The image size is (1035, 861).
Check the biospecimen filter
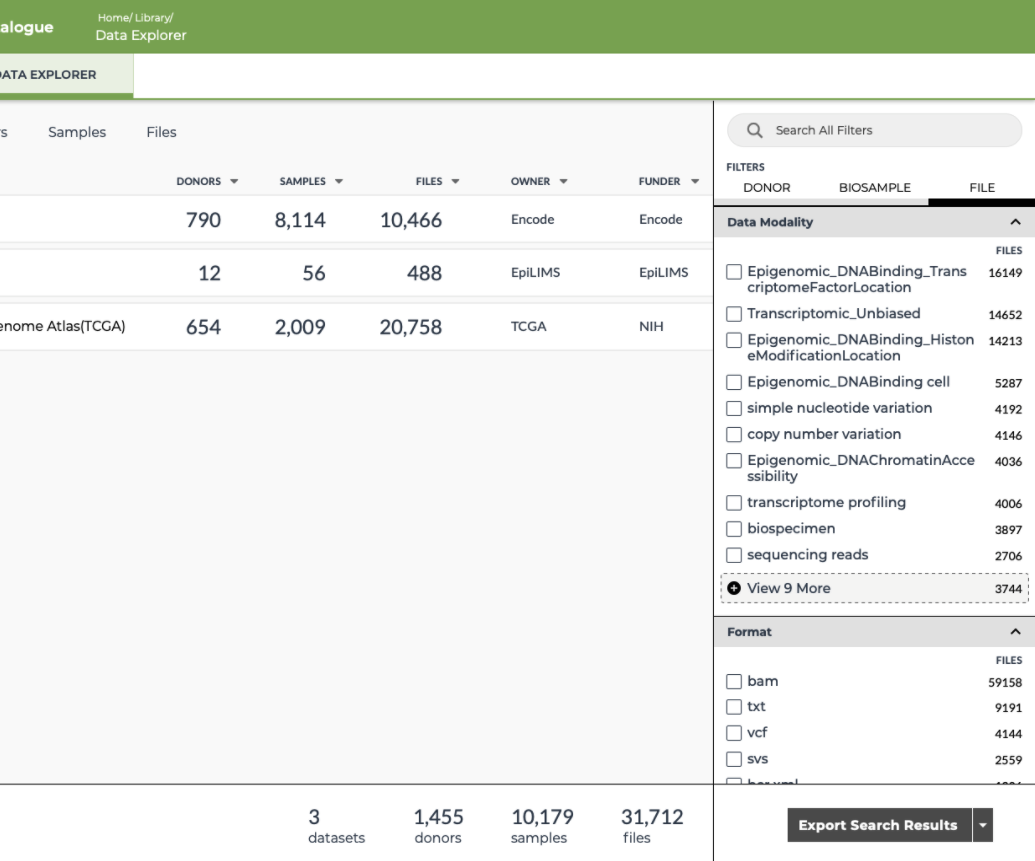(x=734, y=529)
